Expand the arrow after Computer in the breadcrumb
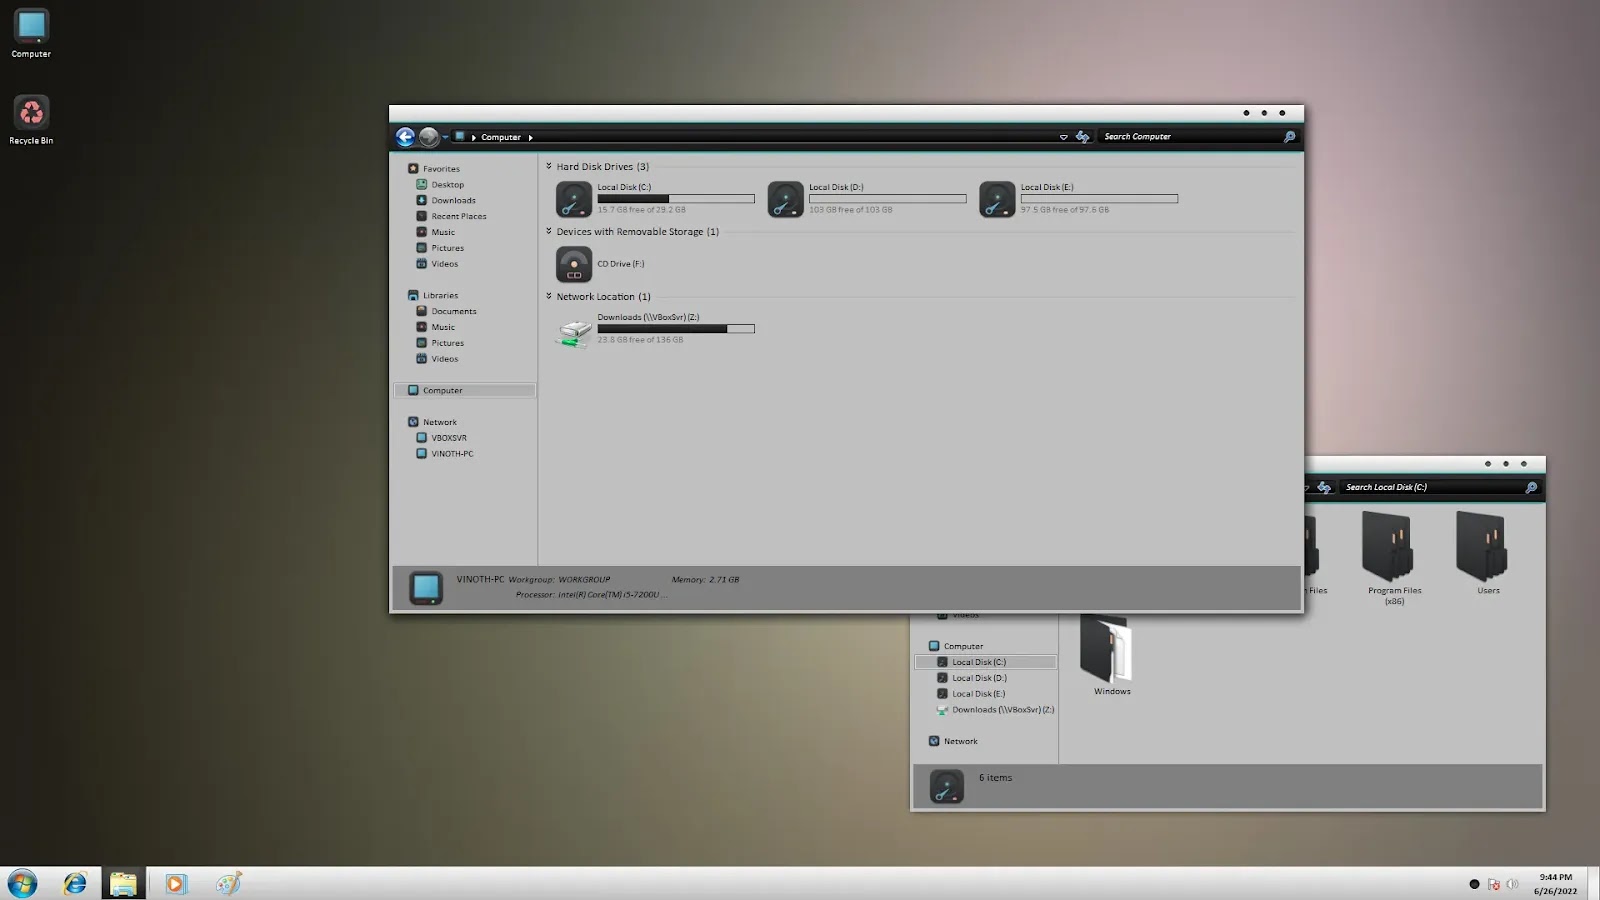This screenshot has width=1600, height=900. 530,137
